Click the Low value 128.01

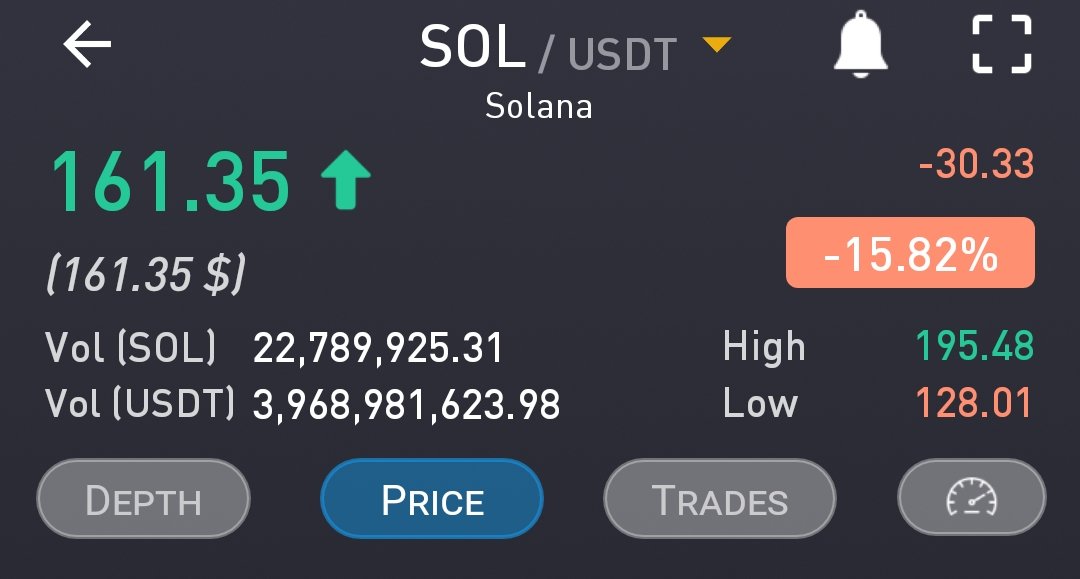pyautogui.click(x=973, y=404)
